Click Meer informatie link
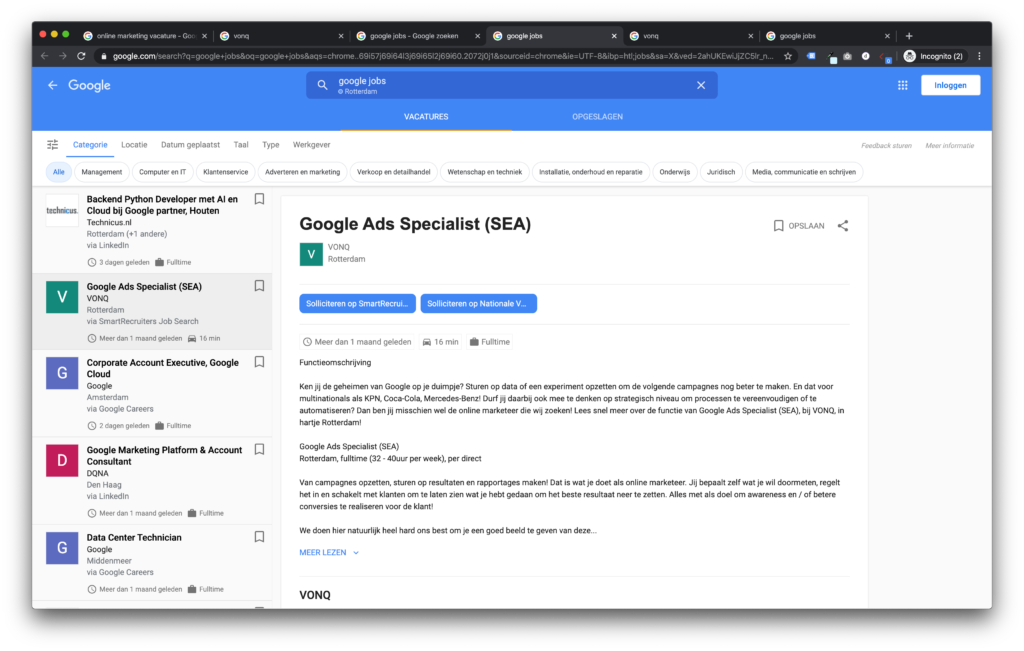Viewport: 1024px width, 651px height. coord(950,146)
